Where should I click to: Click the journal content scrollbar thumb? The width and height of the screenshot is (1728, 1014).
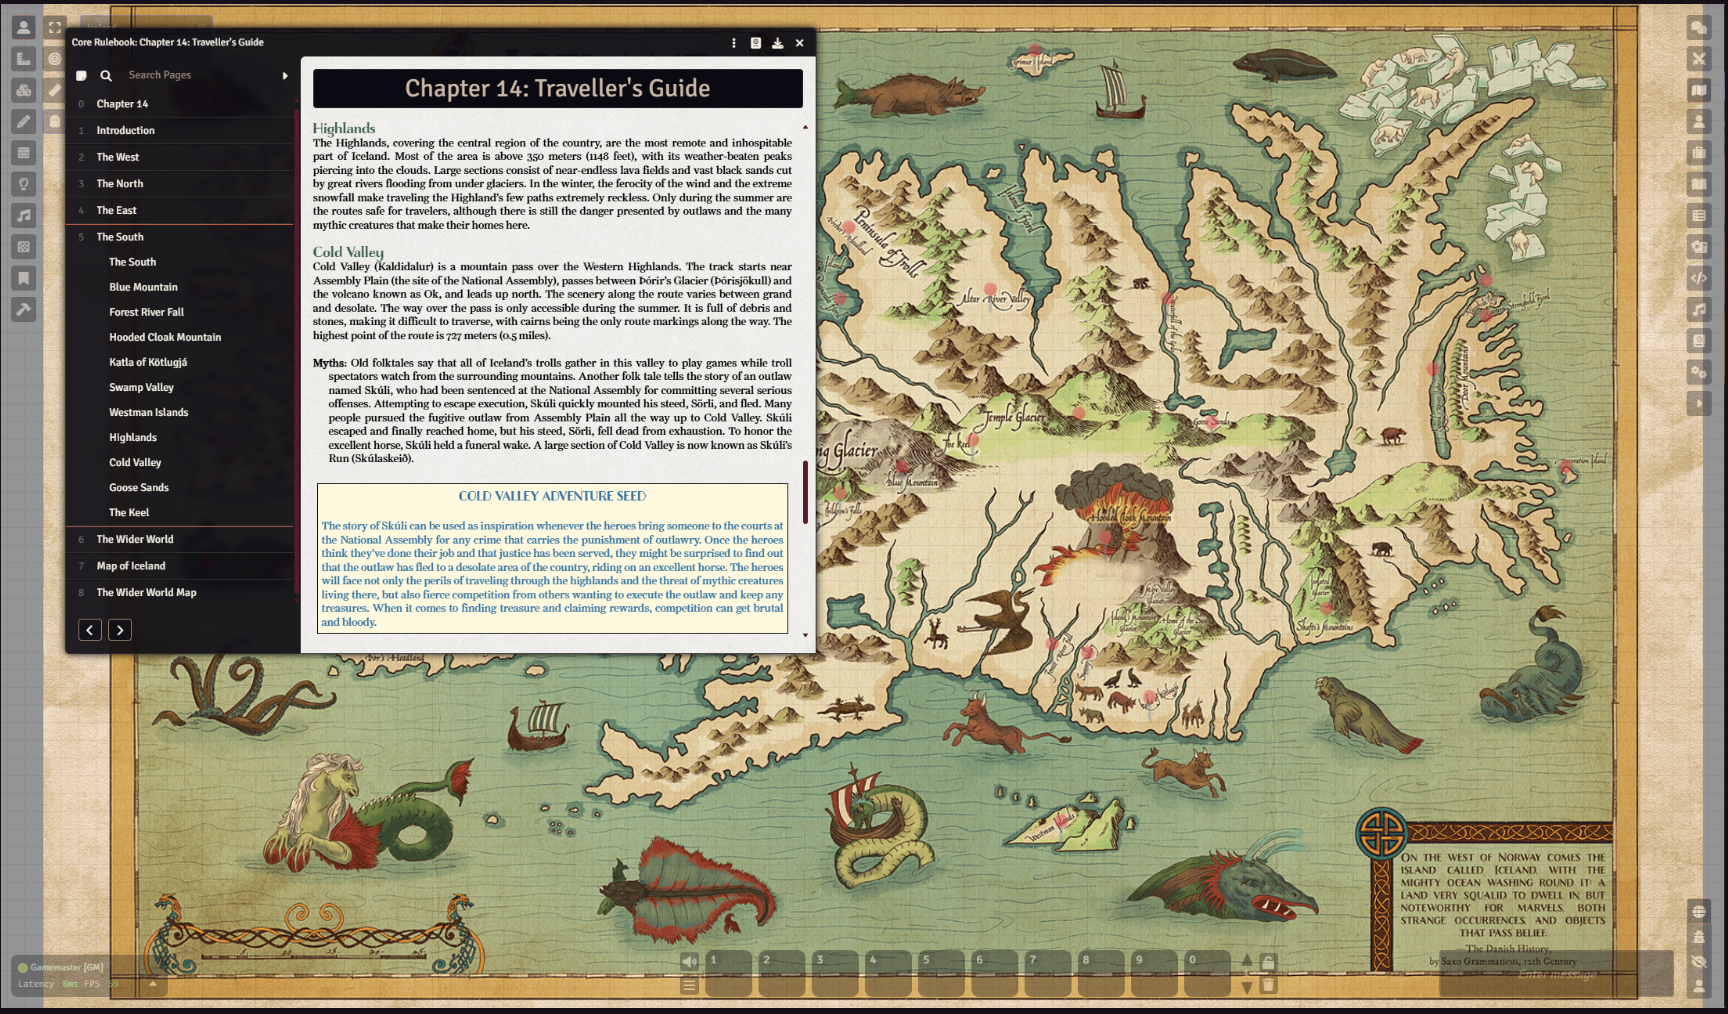[x=805, y=492]
